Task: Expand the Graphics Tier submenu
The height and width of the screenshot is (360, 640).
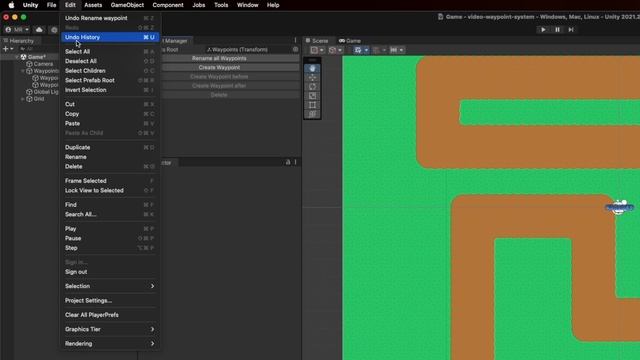Action: (x=110, y=329)
